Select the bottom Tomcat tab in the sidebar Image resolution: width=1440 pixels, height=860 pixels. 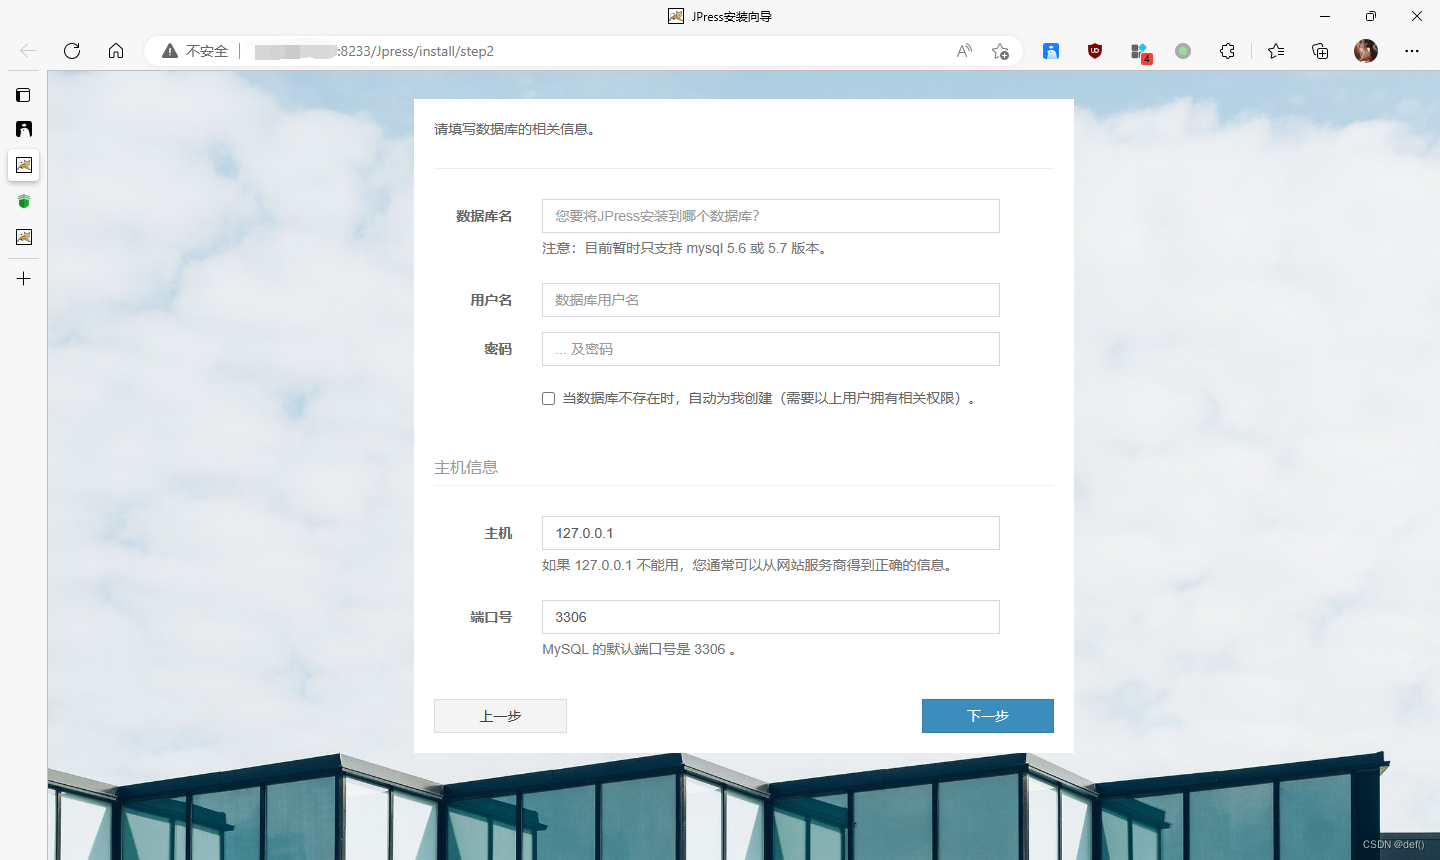pos(23,237)
